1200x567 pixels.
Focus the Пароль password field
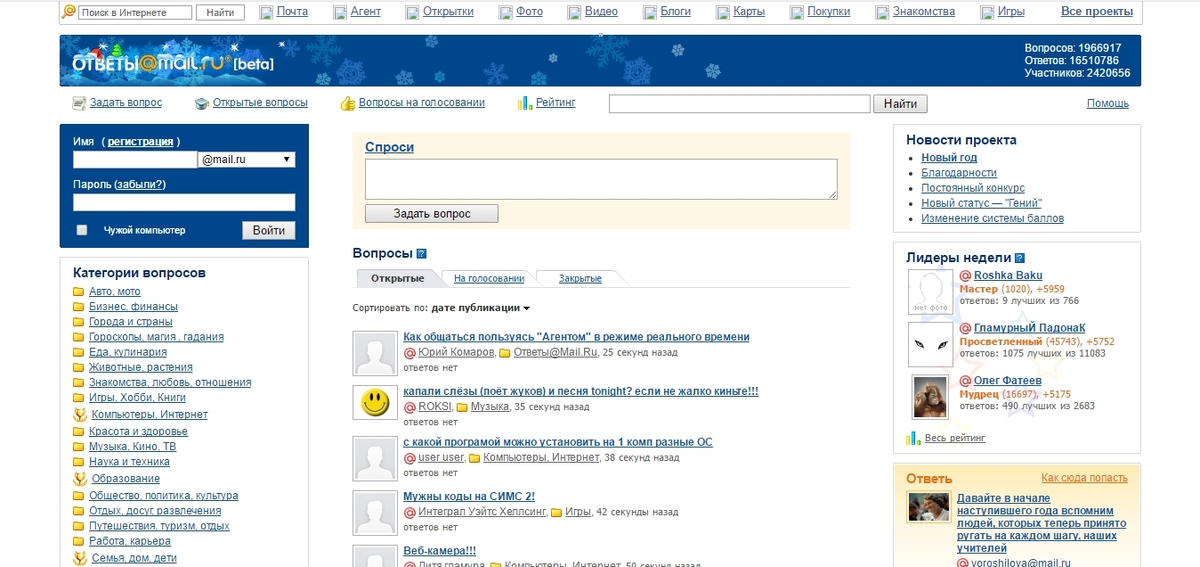click(184, 202)
